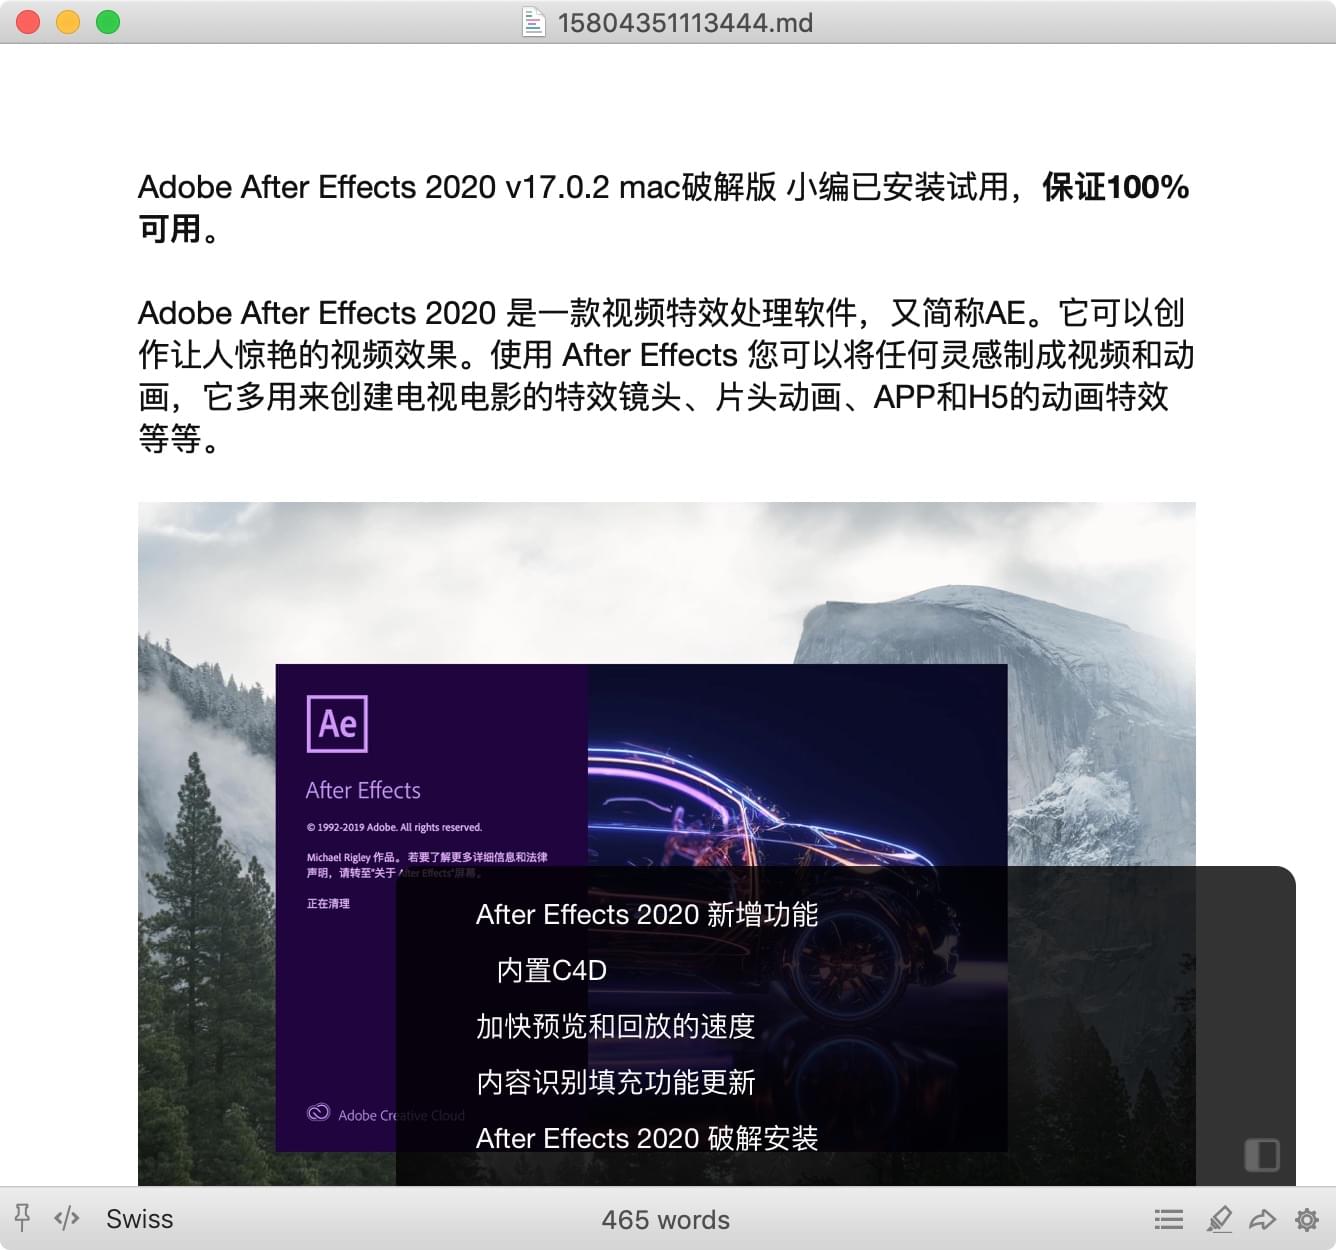Go to '加快预览和回放的速度' outline entry
Image resolution: width=1336 pixels, height=1250 pixels.
click(x=615, y=1027)
